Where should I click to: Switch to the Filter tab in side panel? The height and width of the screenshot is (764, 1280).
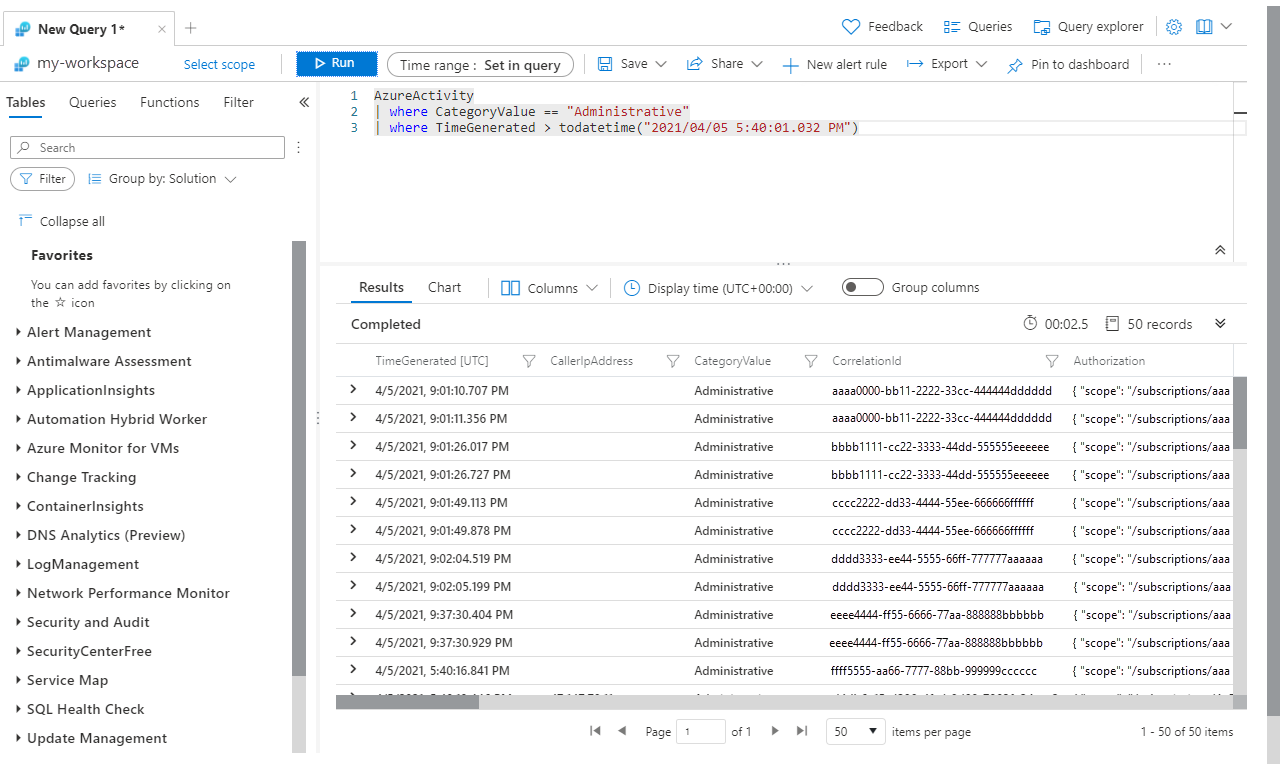coord(238,102)
